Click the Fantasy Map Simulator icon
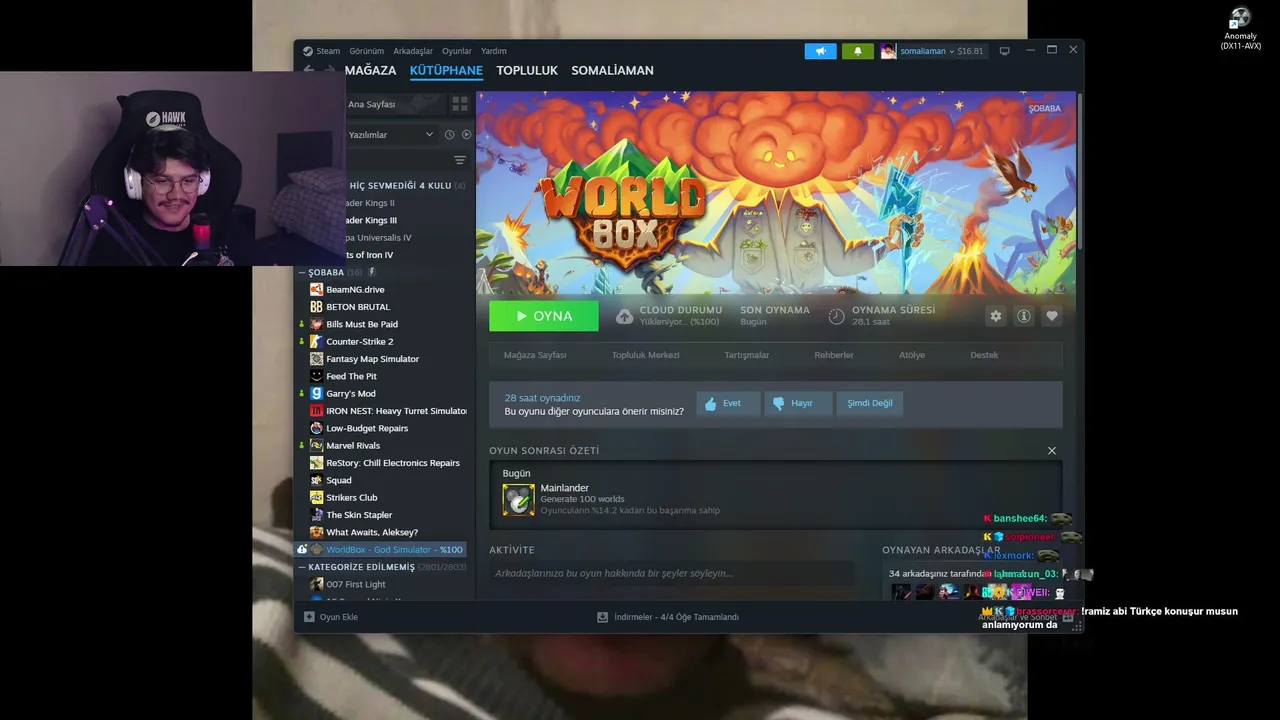 tap(316, 359)
